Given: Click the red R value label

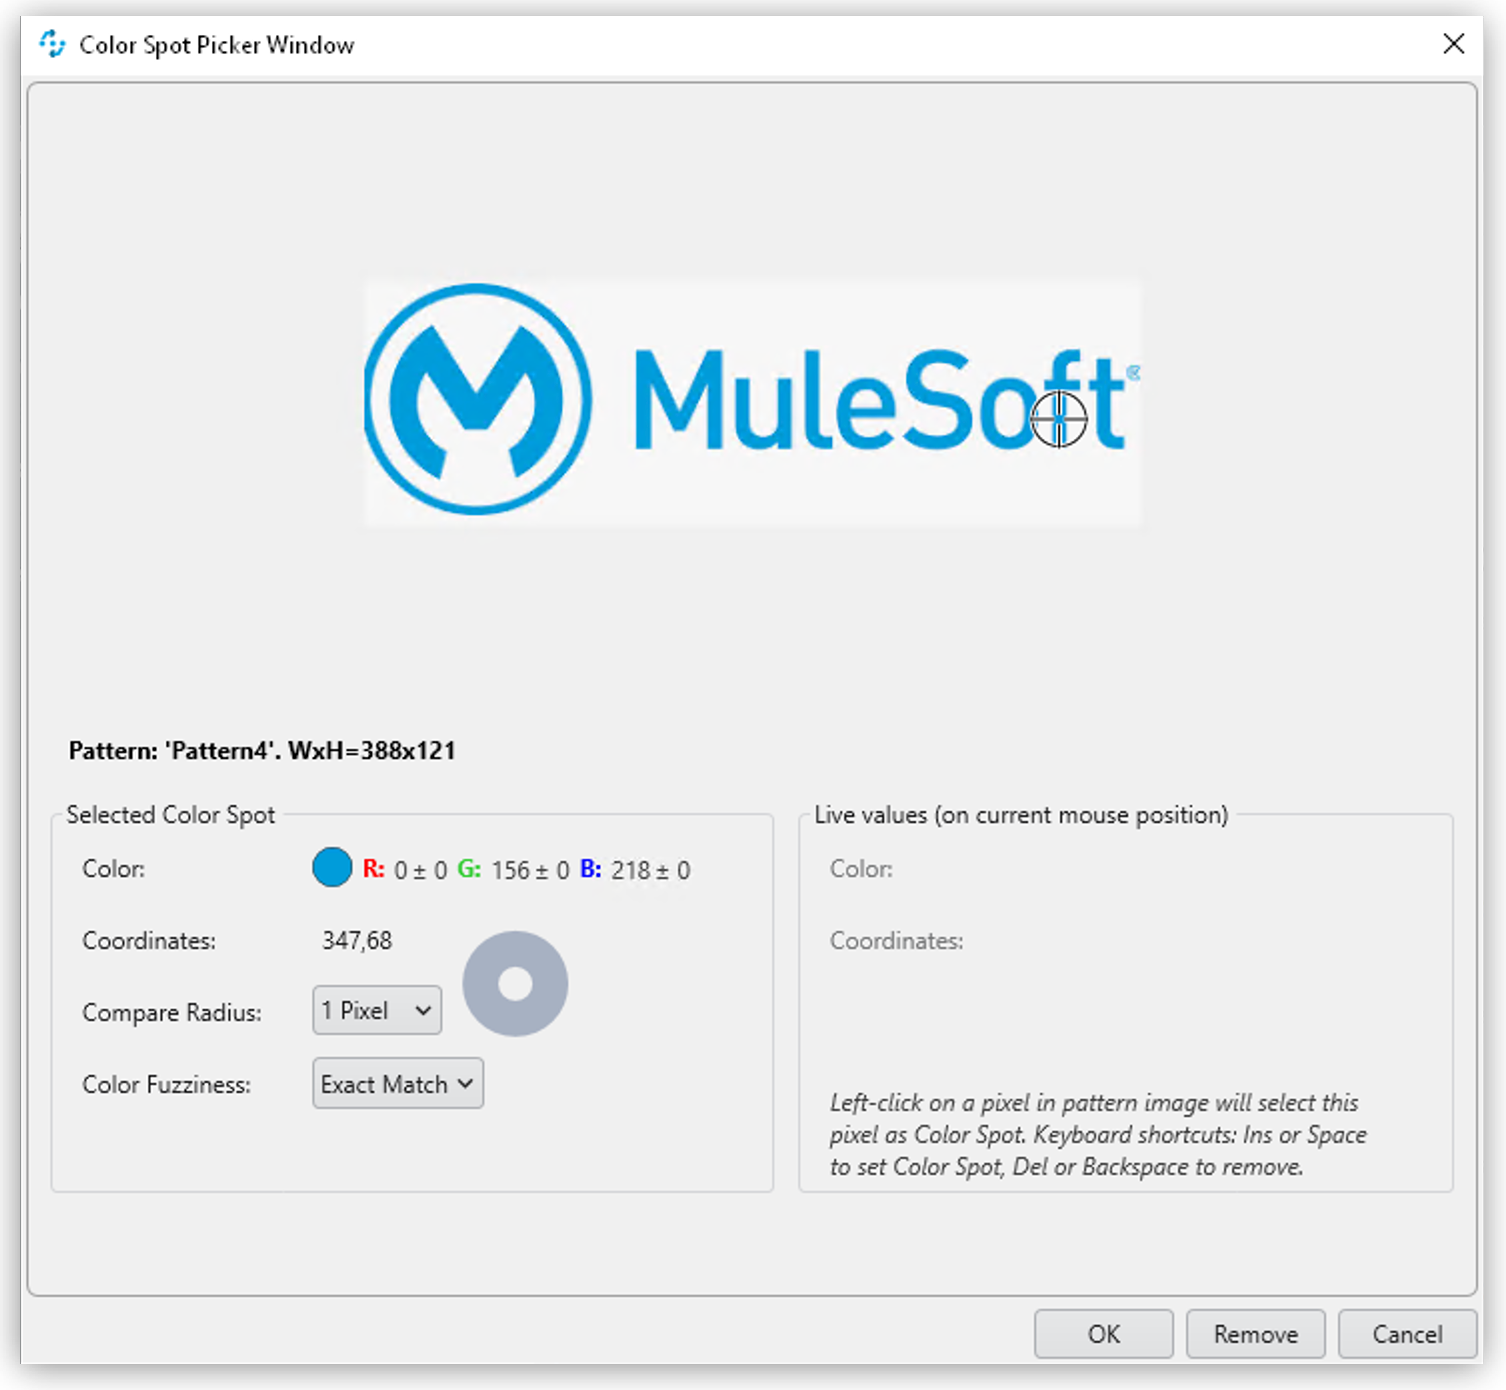Looking at the screenshot, I should click(373, 869).
